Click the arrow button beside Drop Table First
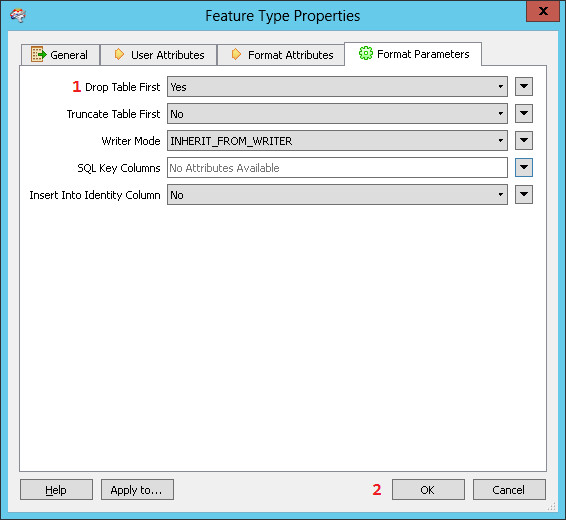The height and width of the screenshot is (520, 566). click(524, 87)
